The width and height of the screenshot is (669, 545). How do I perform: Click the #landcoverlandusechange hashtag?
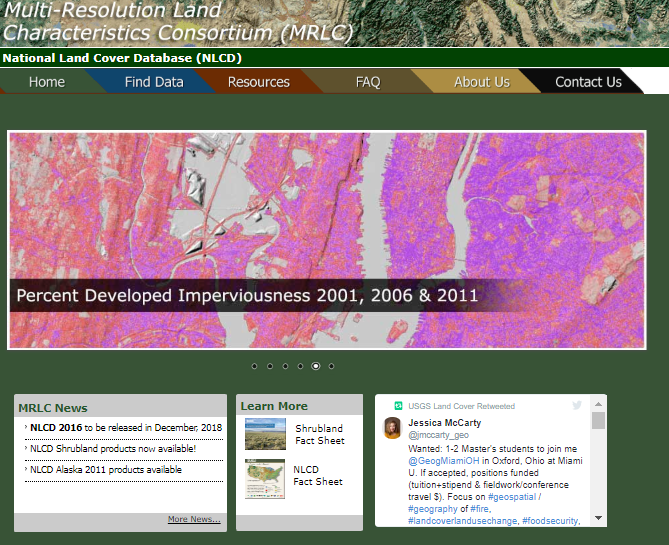pyautogui.click(x=462, y=521)
